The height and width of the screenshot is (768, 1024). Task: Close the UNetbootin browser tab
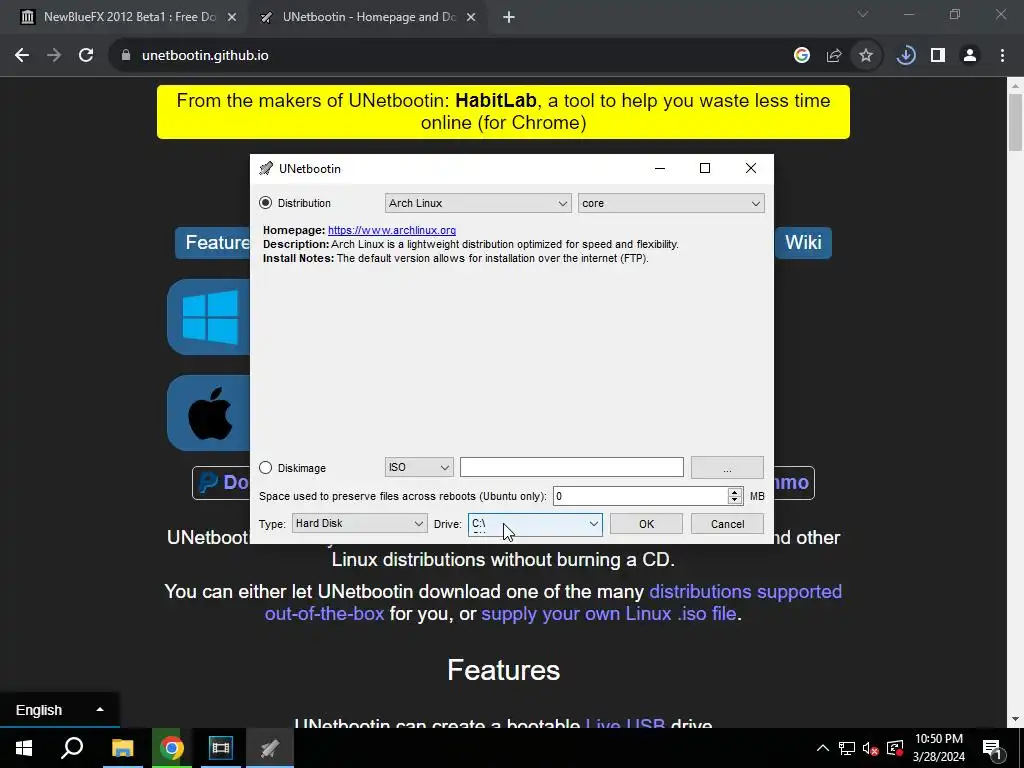point(471,18)
